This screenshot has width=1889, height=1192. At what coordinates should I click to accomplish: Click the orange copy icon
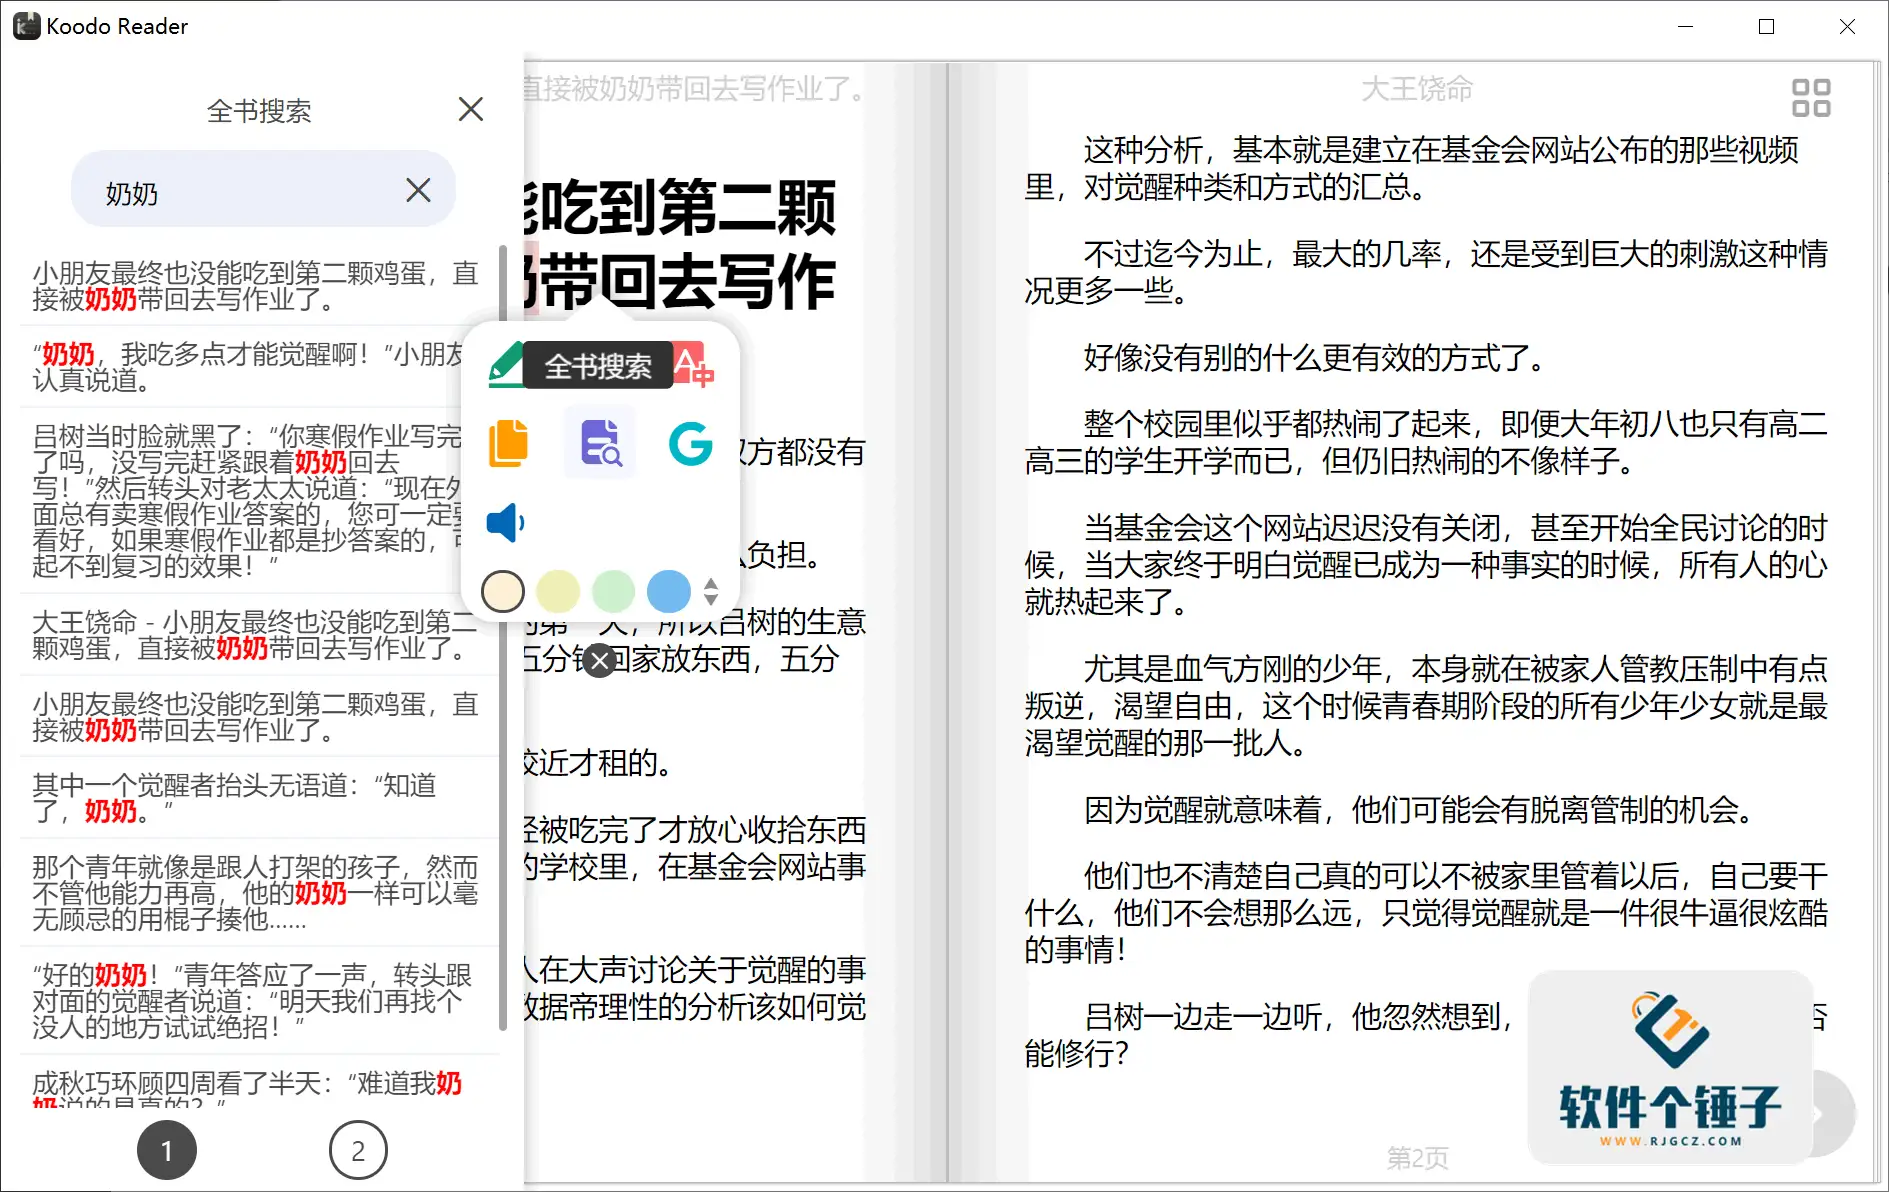tap(508, 443)
